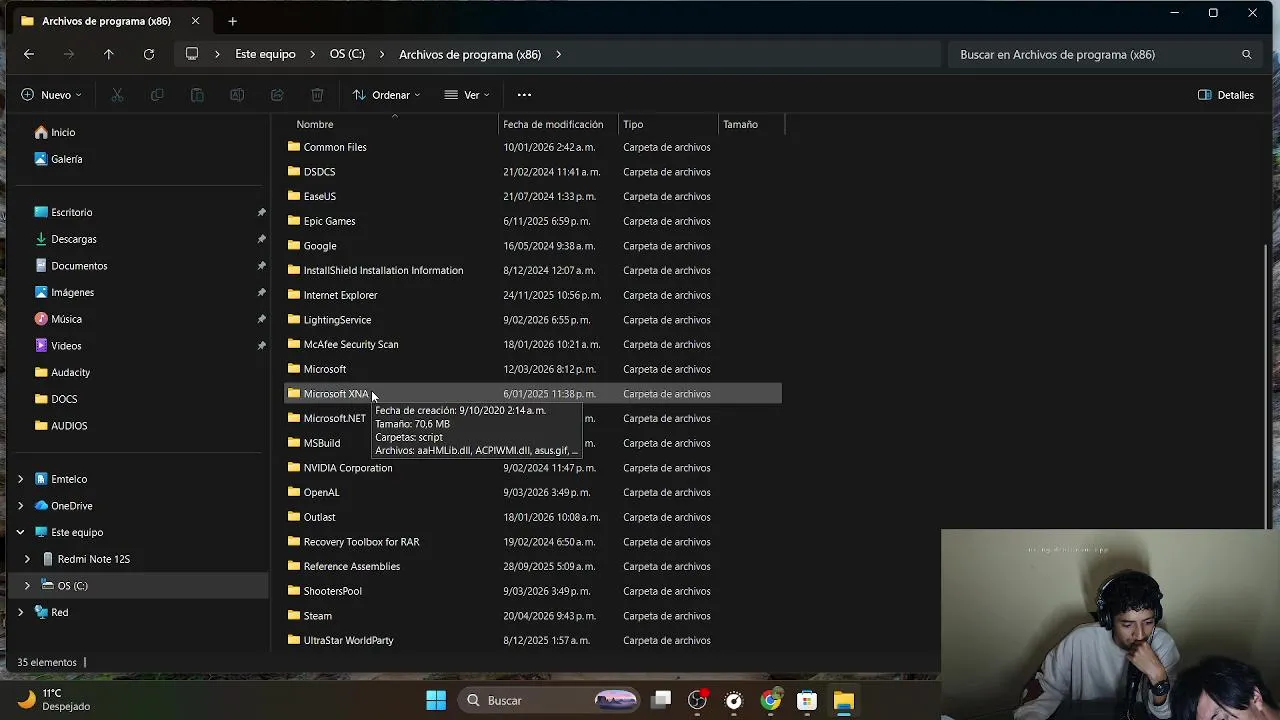The width and height of the screenshot is (1280, 720).
Task: Open Documentos in quick access
Action: click(79, 266)
